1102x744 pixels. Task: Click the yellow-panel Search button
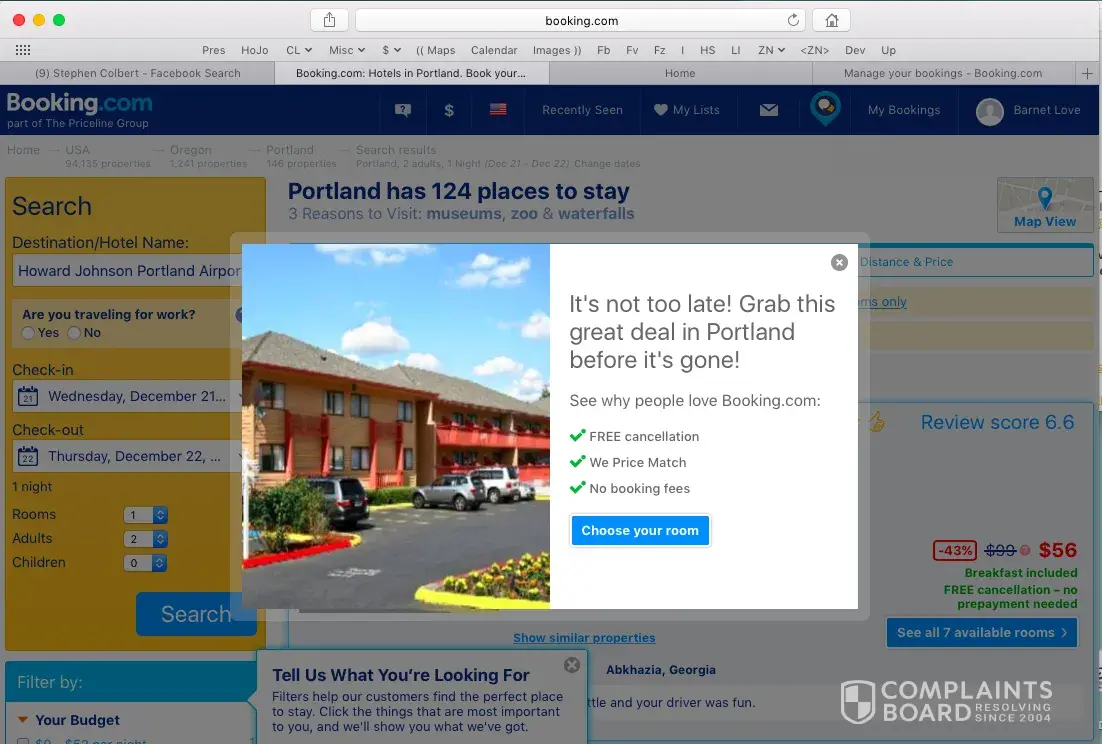coord(196,614)
